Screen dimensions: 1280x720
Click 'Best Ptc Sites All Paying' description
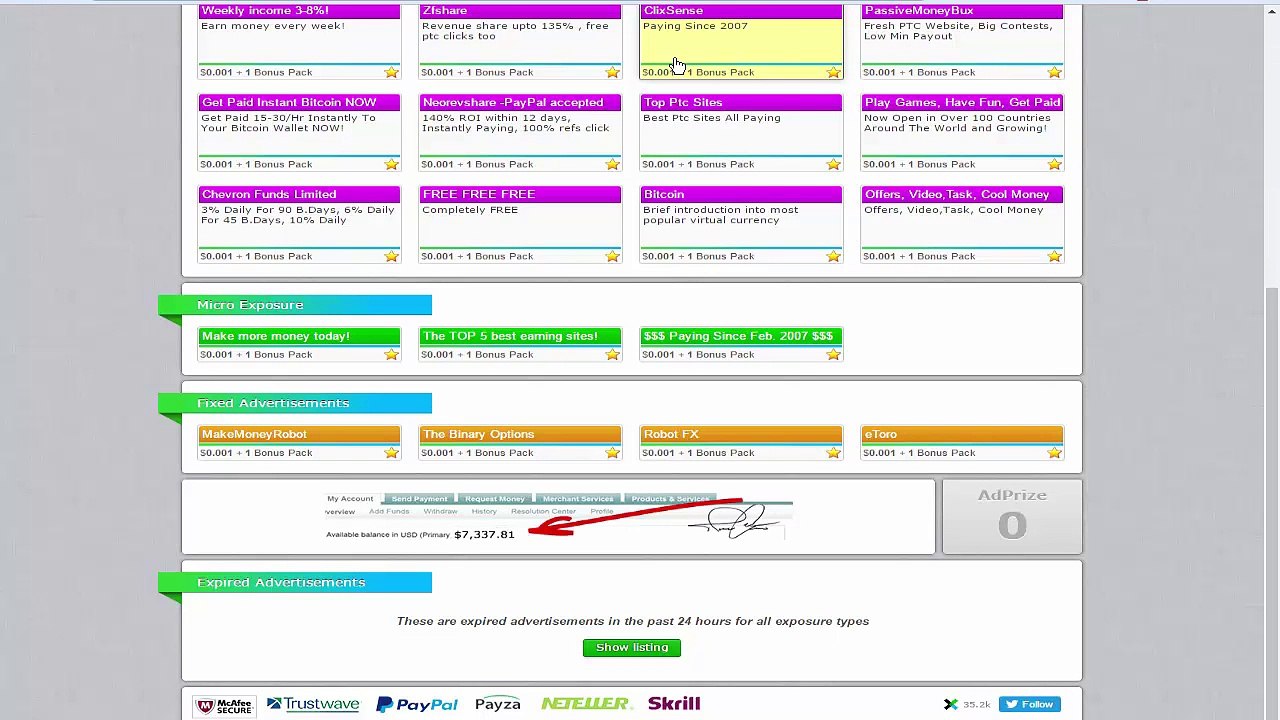(x=712, y=118)
